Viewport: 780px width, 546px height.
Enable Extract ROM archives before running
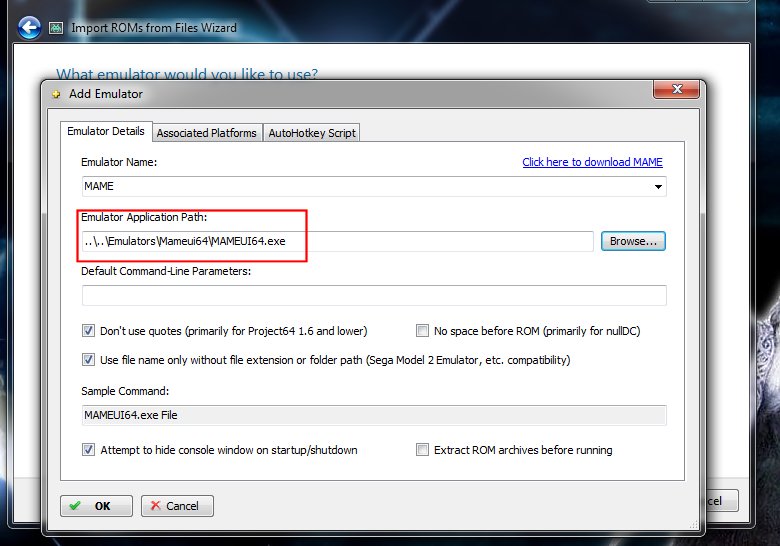tap(422, 450)
